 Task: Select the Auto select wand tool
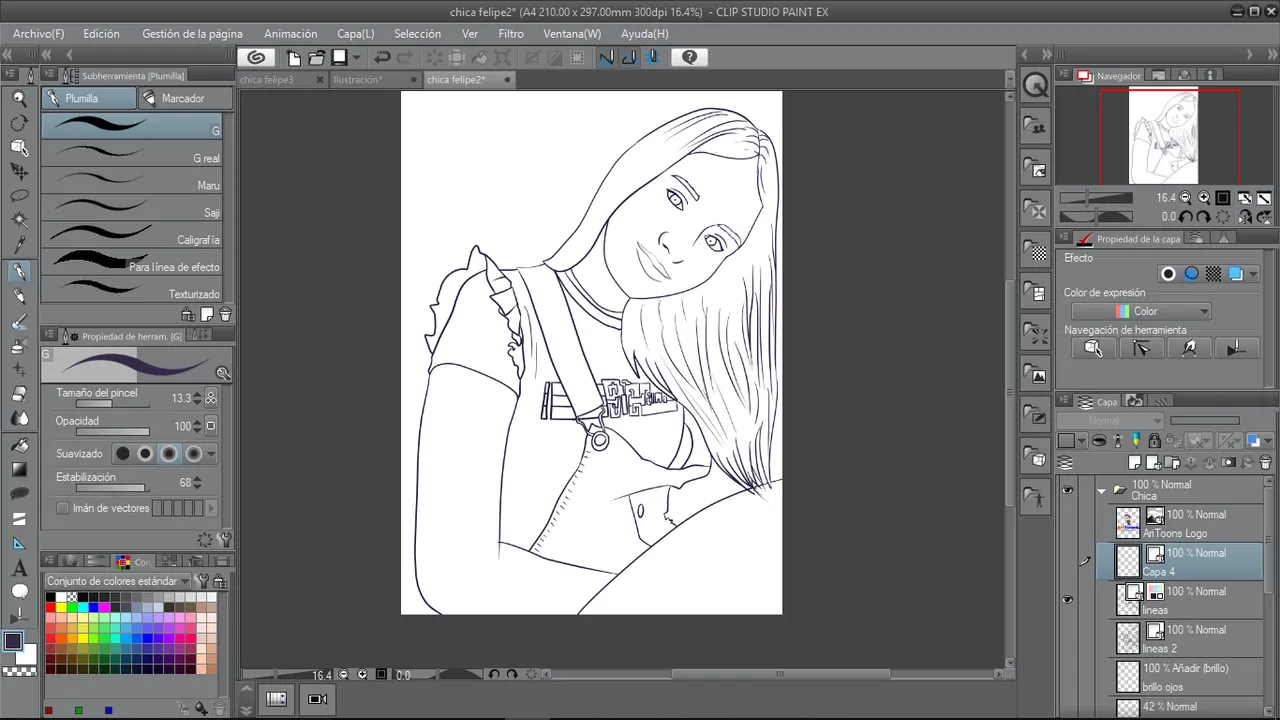click(19, 220)
